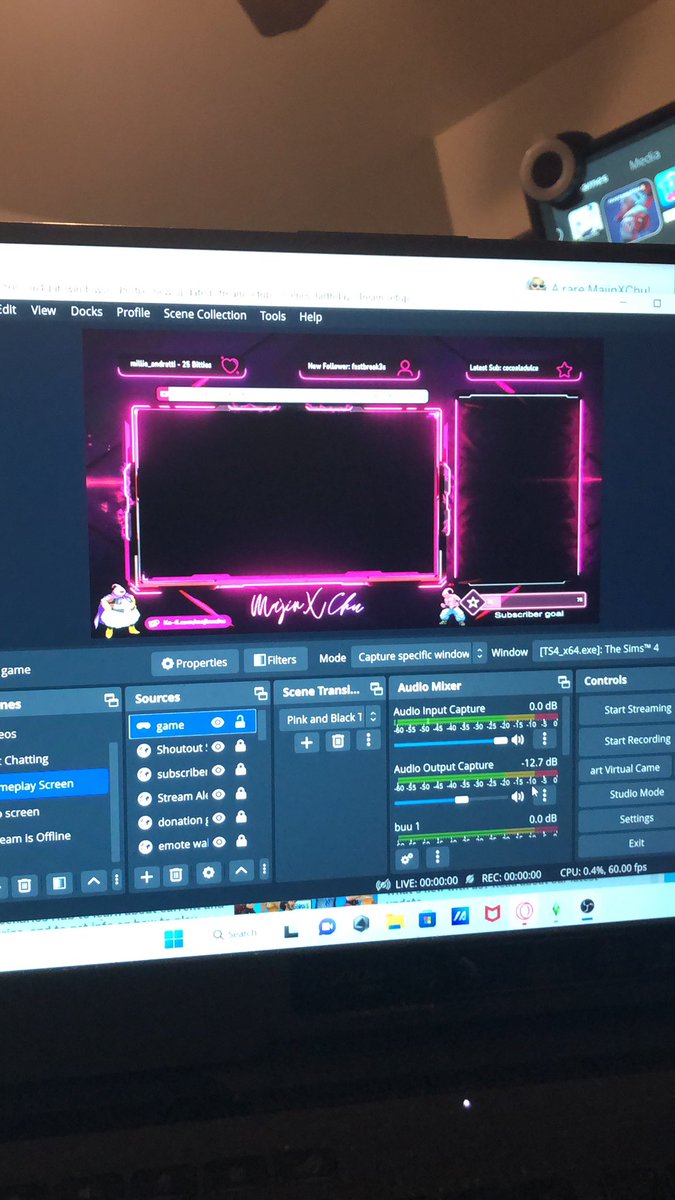
Task: Open the Tools menu
Action: coord(273,316)
